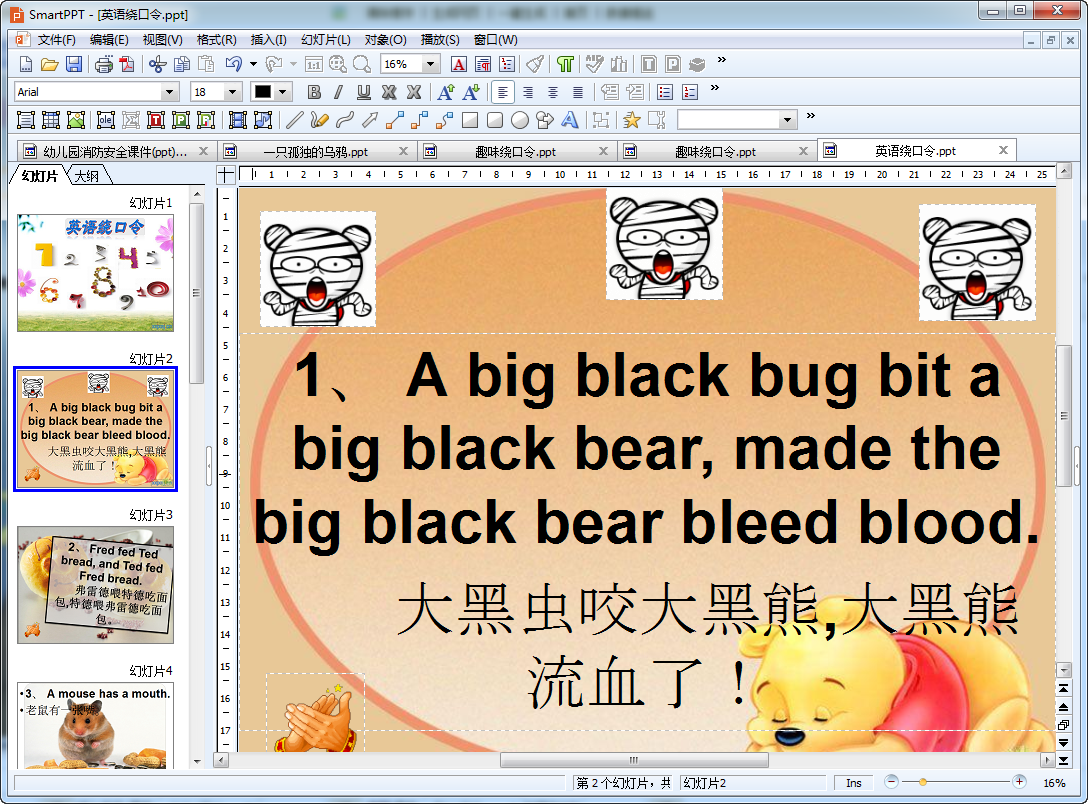The width and height of the screenshot is (1088, 804).
Task: Insert a text frame with the lined frame icon
Action: pyautogui.click(x=26, y=120)
